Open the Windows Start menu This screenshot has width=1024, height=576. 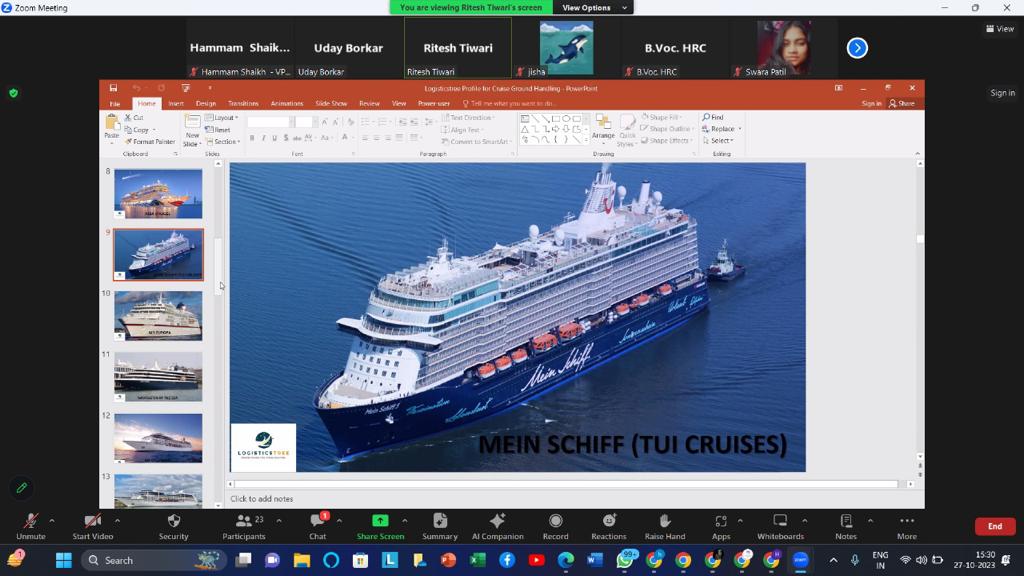(x=63, y=560)
